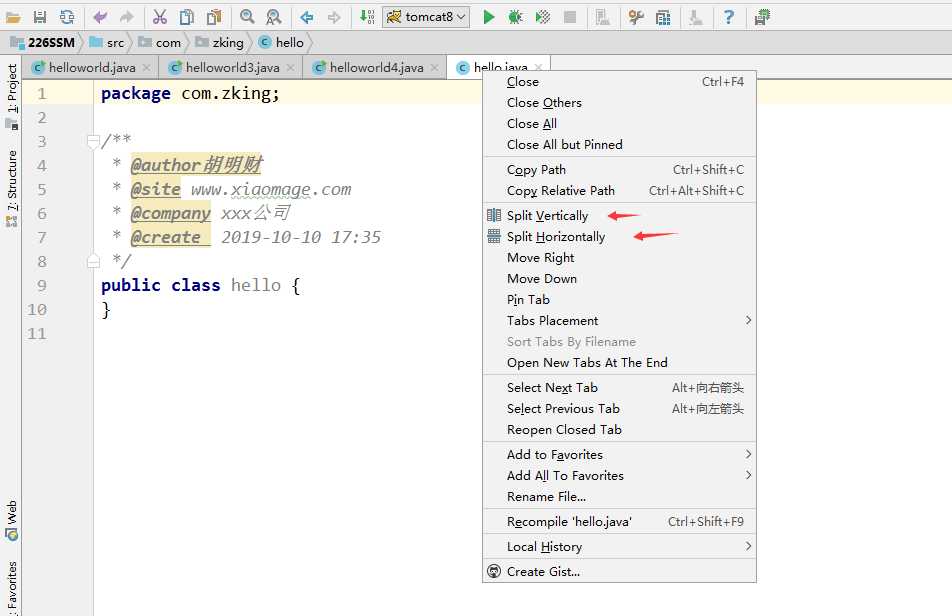Click the Synchronize toolbar icon
This screenshot has width=952, height=616.
[67, 17]
